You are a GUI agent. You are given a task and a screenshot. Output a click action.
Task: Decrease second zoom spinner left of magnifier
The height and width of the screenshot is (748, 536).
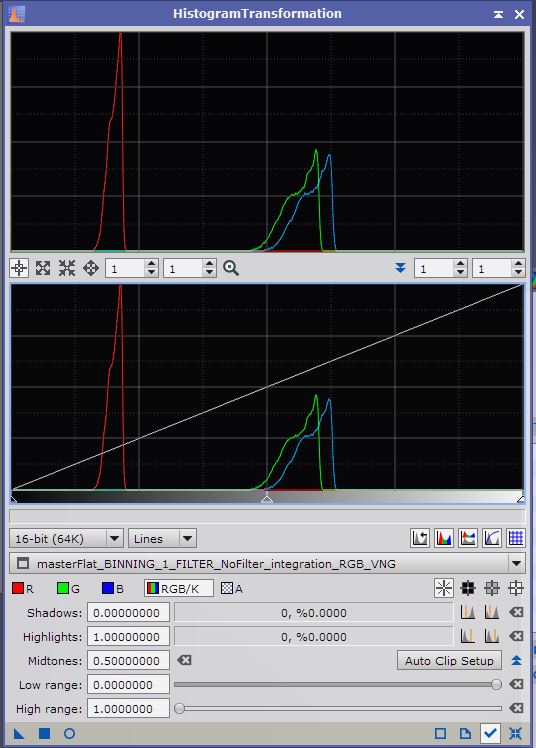[x=209, y=273]
